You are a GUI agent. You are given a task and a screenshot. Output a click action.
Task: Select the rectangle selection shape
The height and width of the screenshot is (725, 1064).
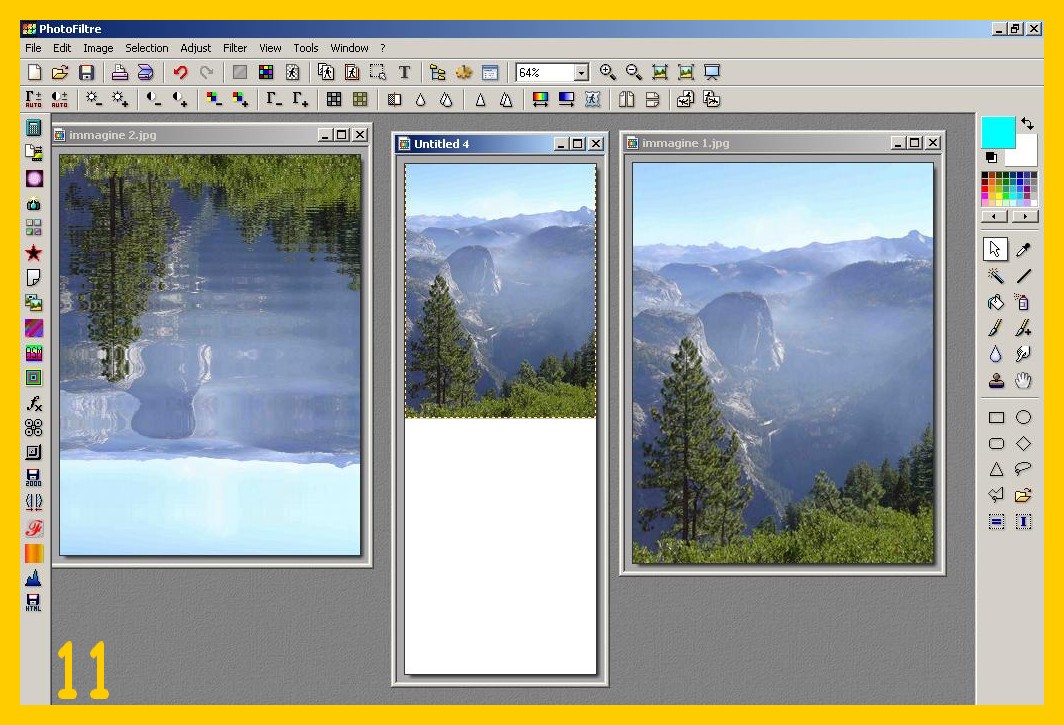(x=996, y=417)
